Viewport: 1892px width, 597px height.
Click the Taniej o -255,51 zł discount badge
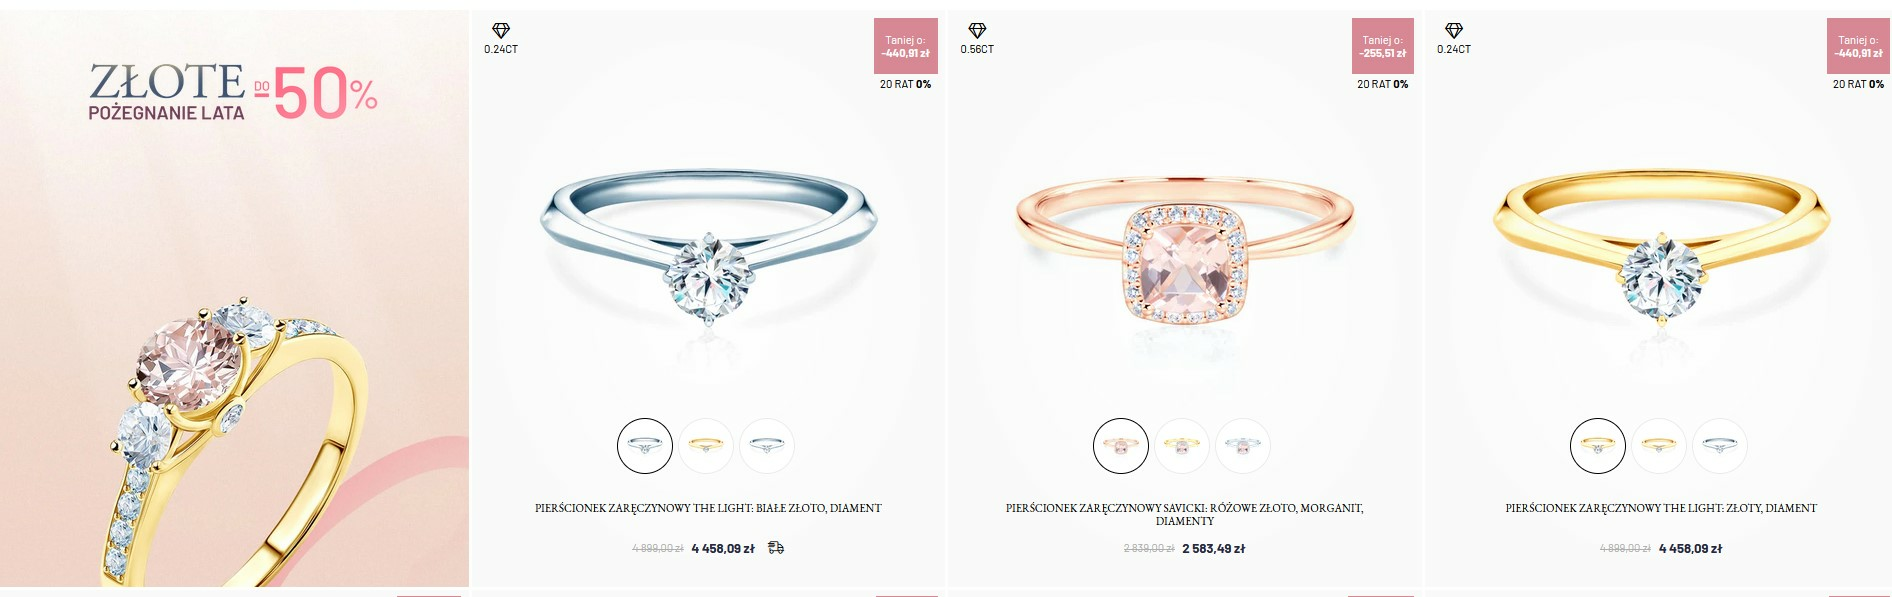tap(1383, 46)
